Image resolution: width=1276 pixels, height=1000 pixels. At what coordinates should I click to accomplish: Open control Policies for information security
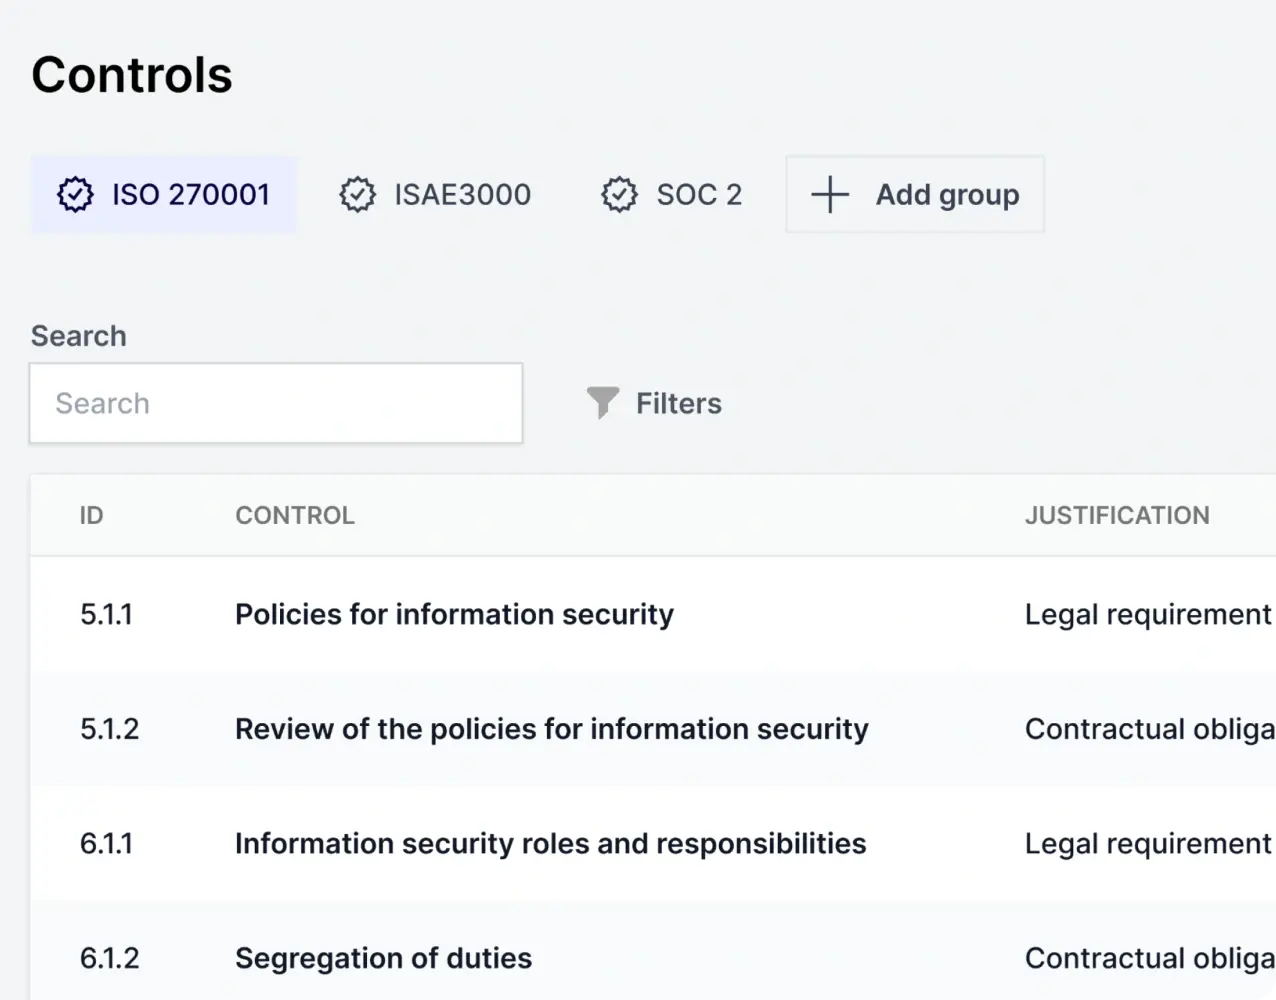(454, 614)
